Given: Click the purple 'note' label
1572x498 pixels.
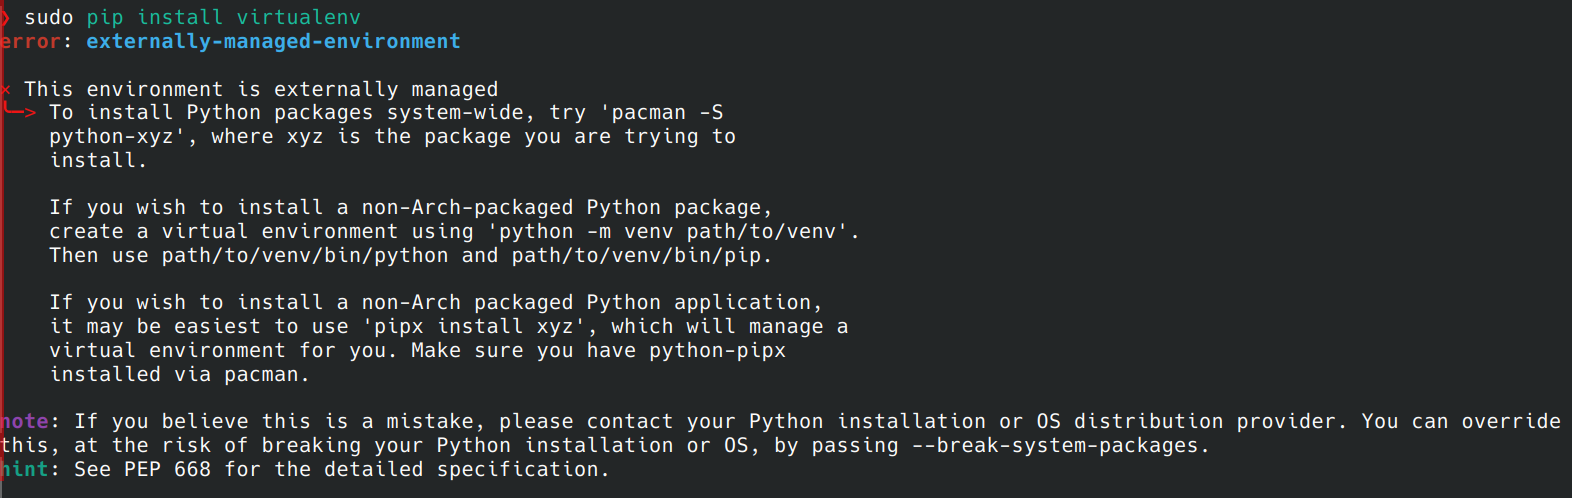Looking at the screenshot, I should tap(25, 421).
